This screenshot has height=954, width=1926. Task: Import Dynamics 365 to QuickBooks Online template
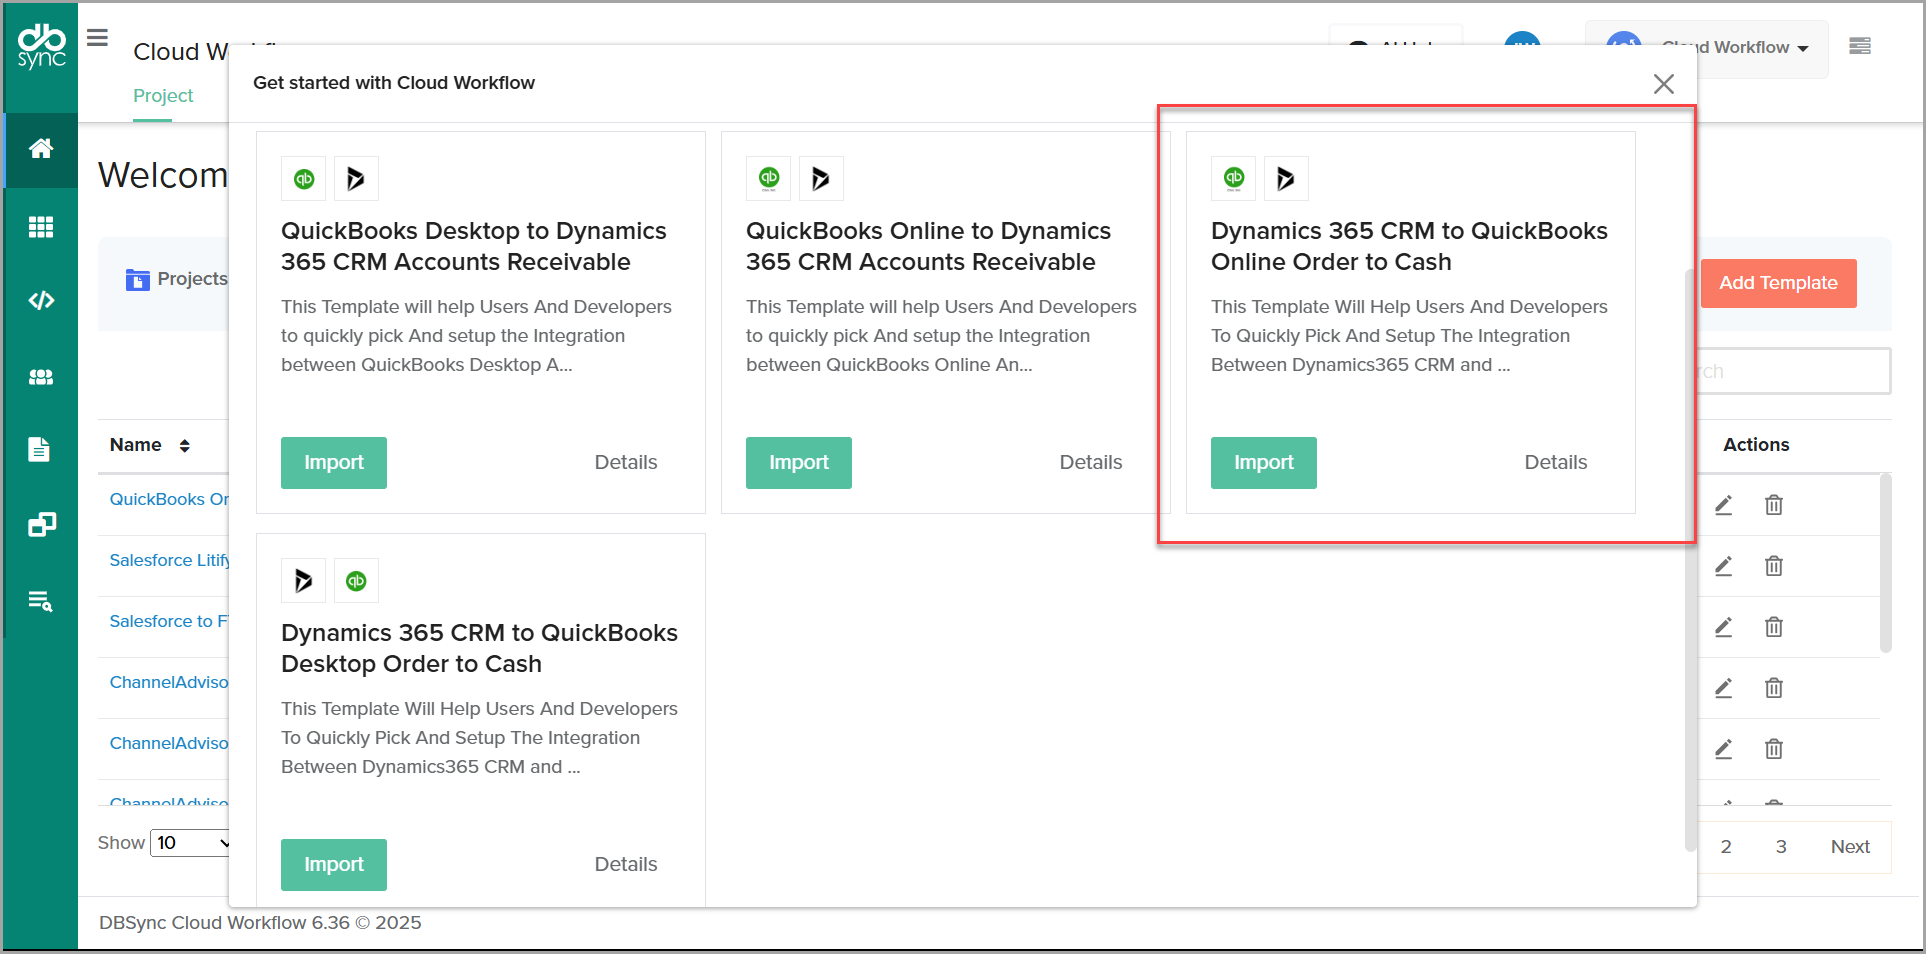tap(1263, 463)
